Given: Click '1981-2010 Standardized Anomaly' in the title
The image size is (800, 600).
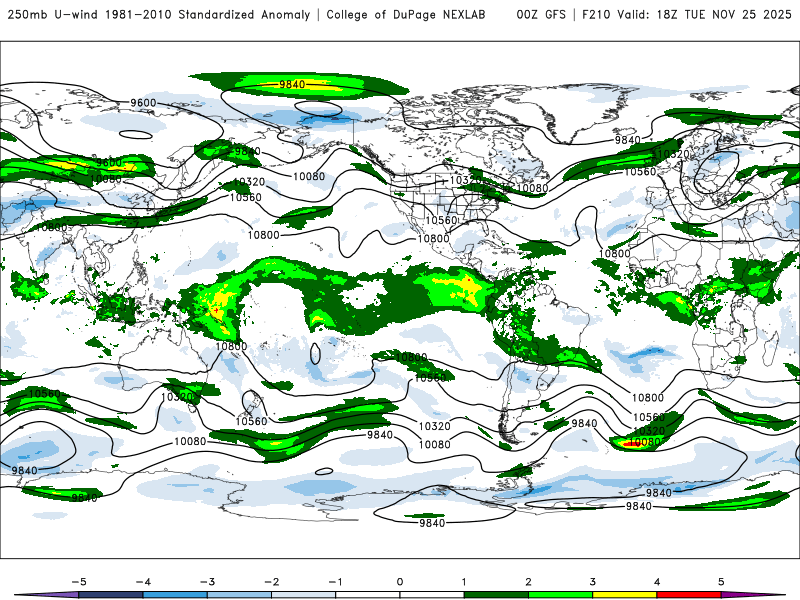Looking at the screenshot, I should coord(208,15).
